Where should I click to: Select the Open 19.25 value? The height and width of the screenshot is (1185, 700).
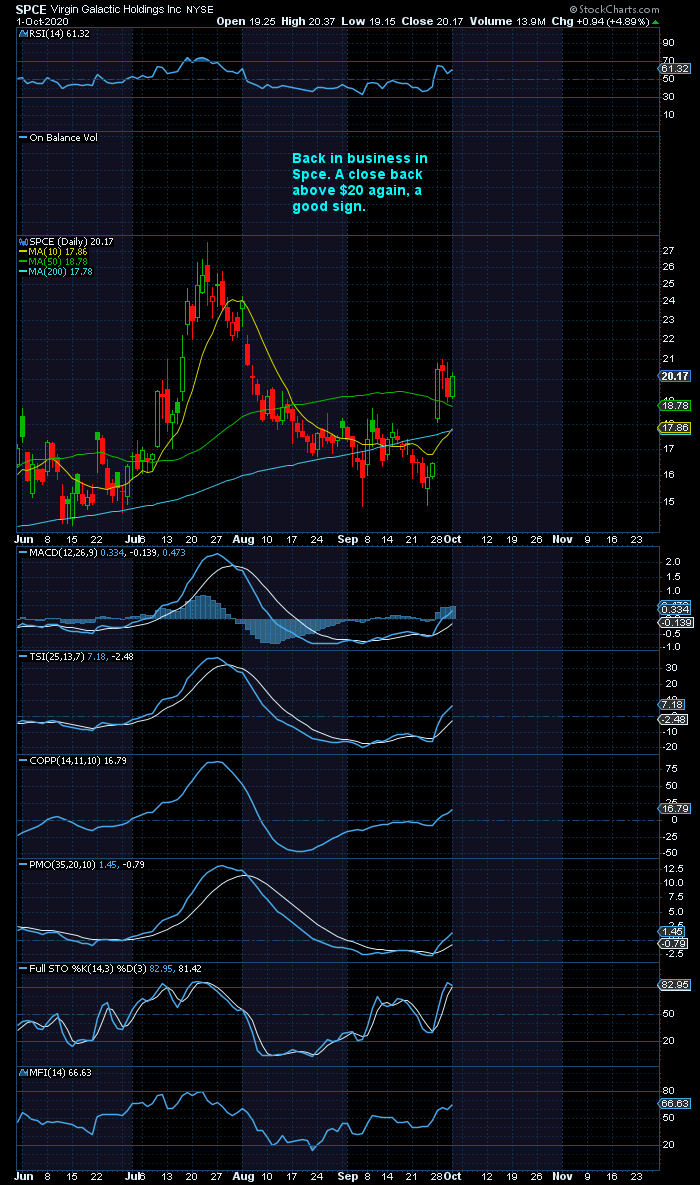click(x=246, y=21)
